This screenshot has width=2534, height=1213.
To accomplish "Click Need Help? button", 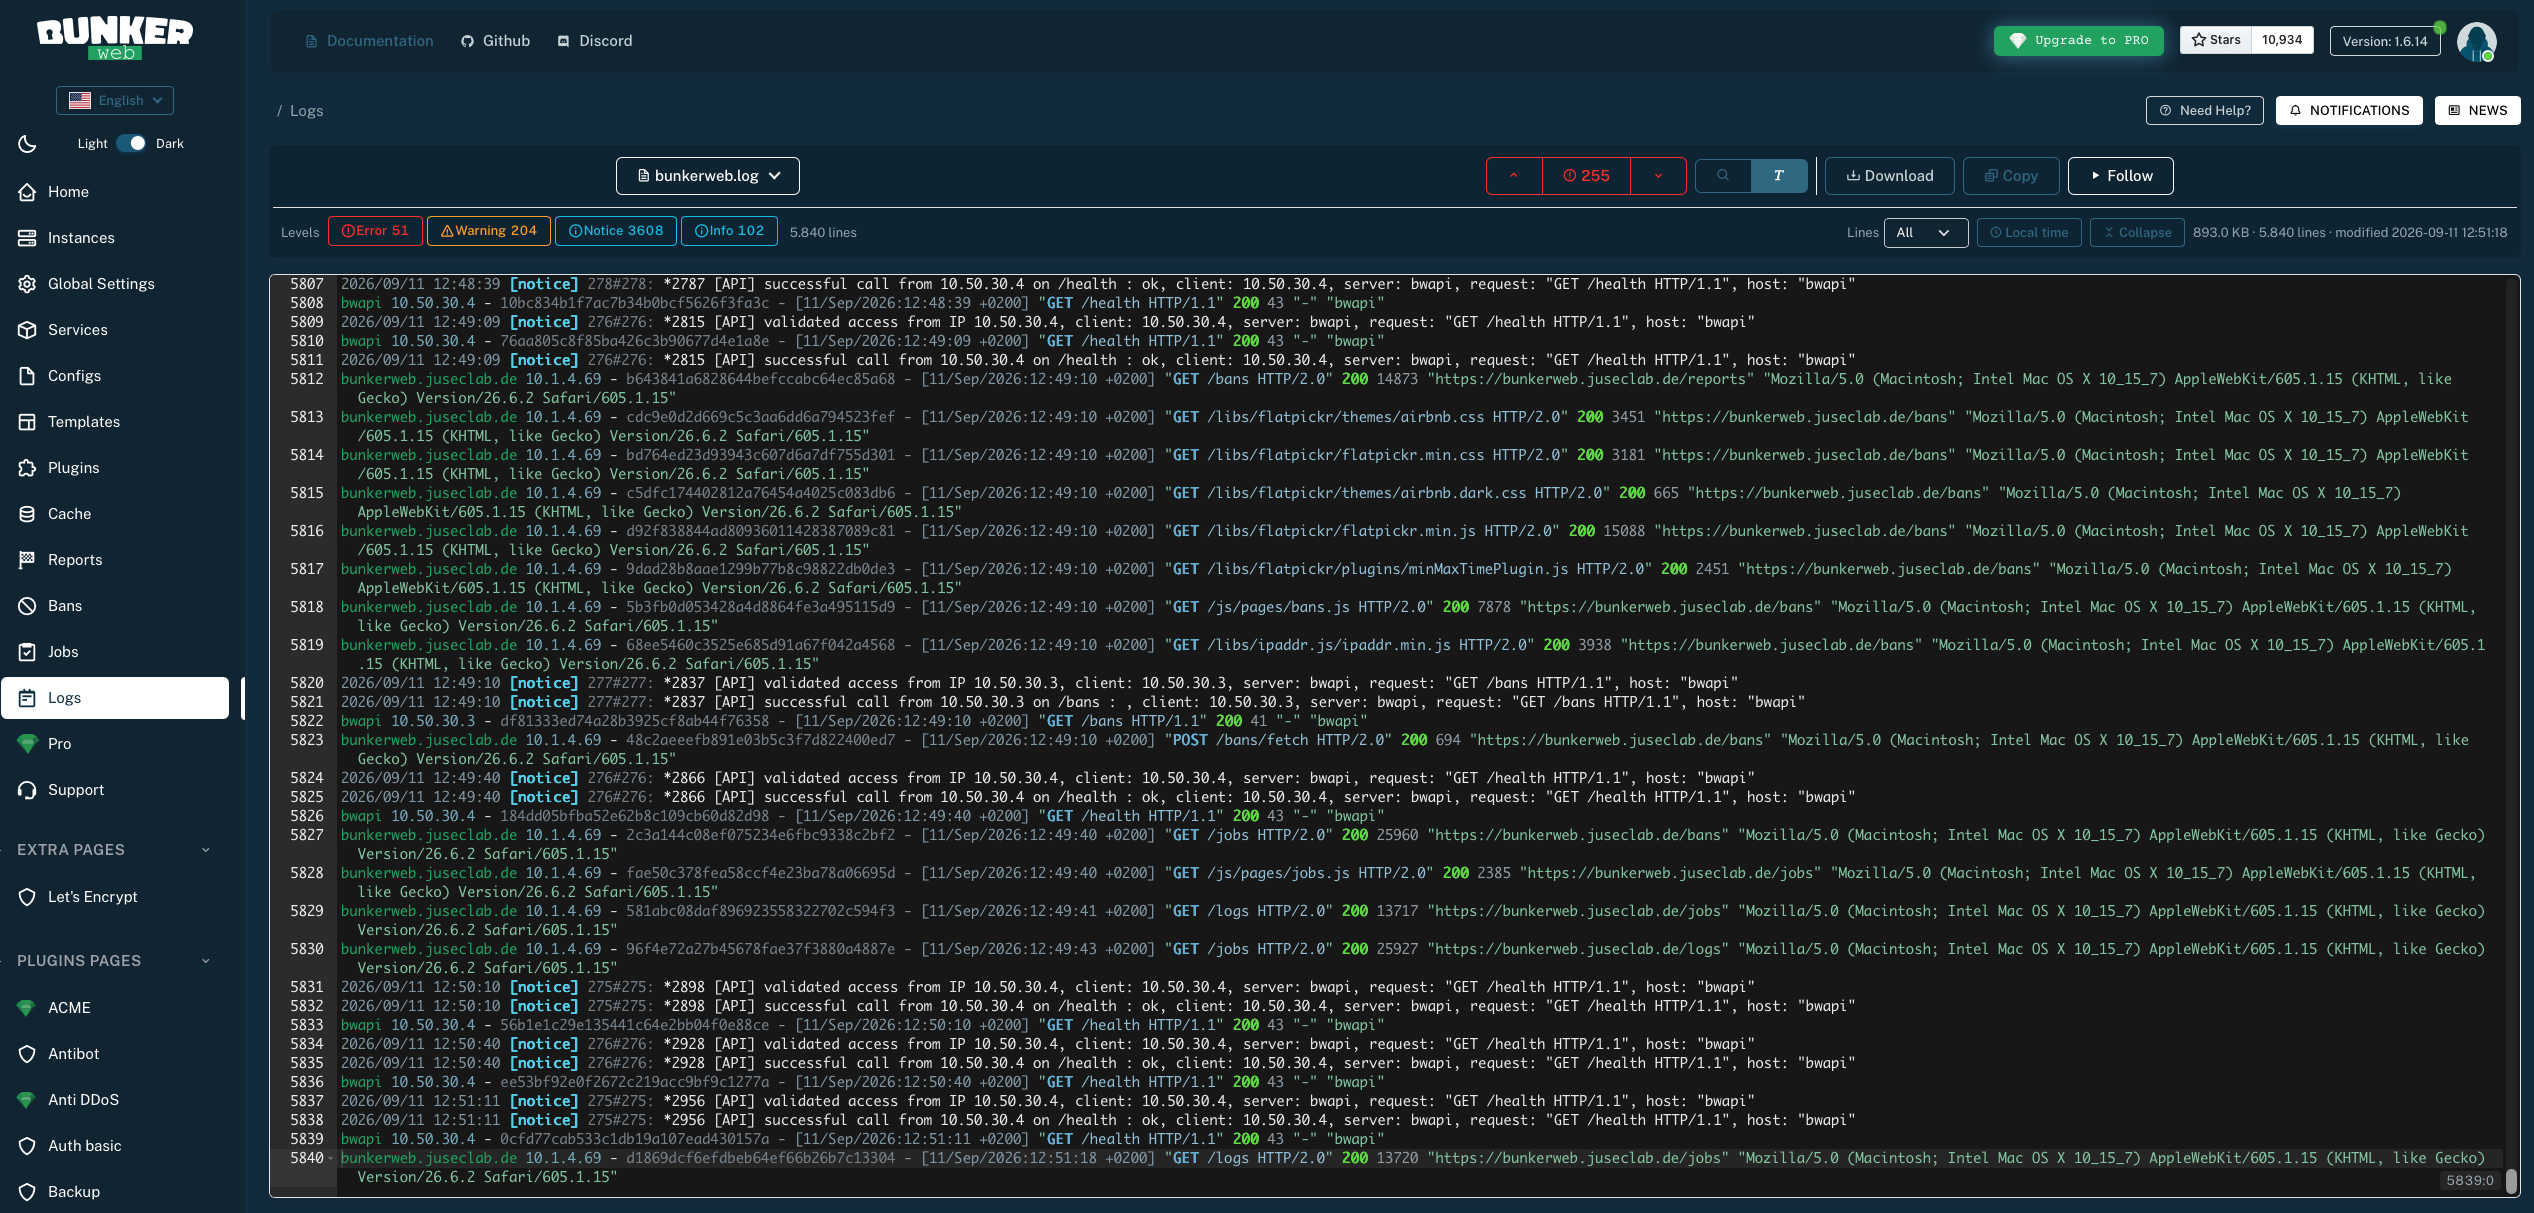I will tap(2204, 110).
